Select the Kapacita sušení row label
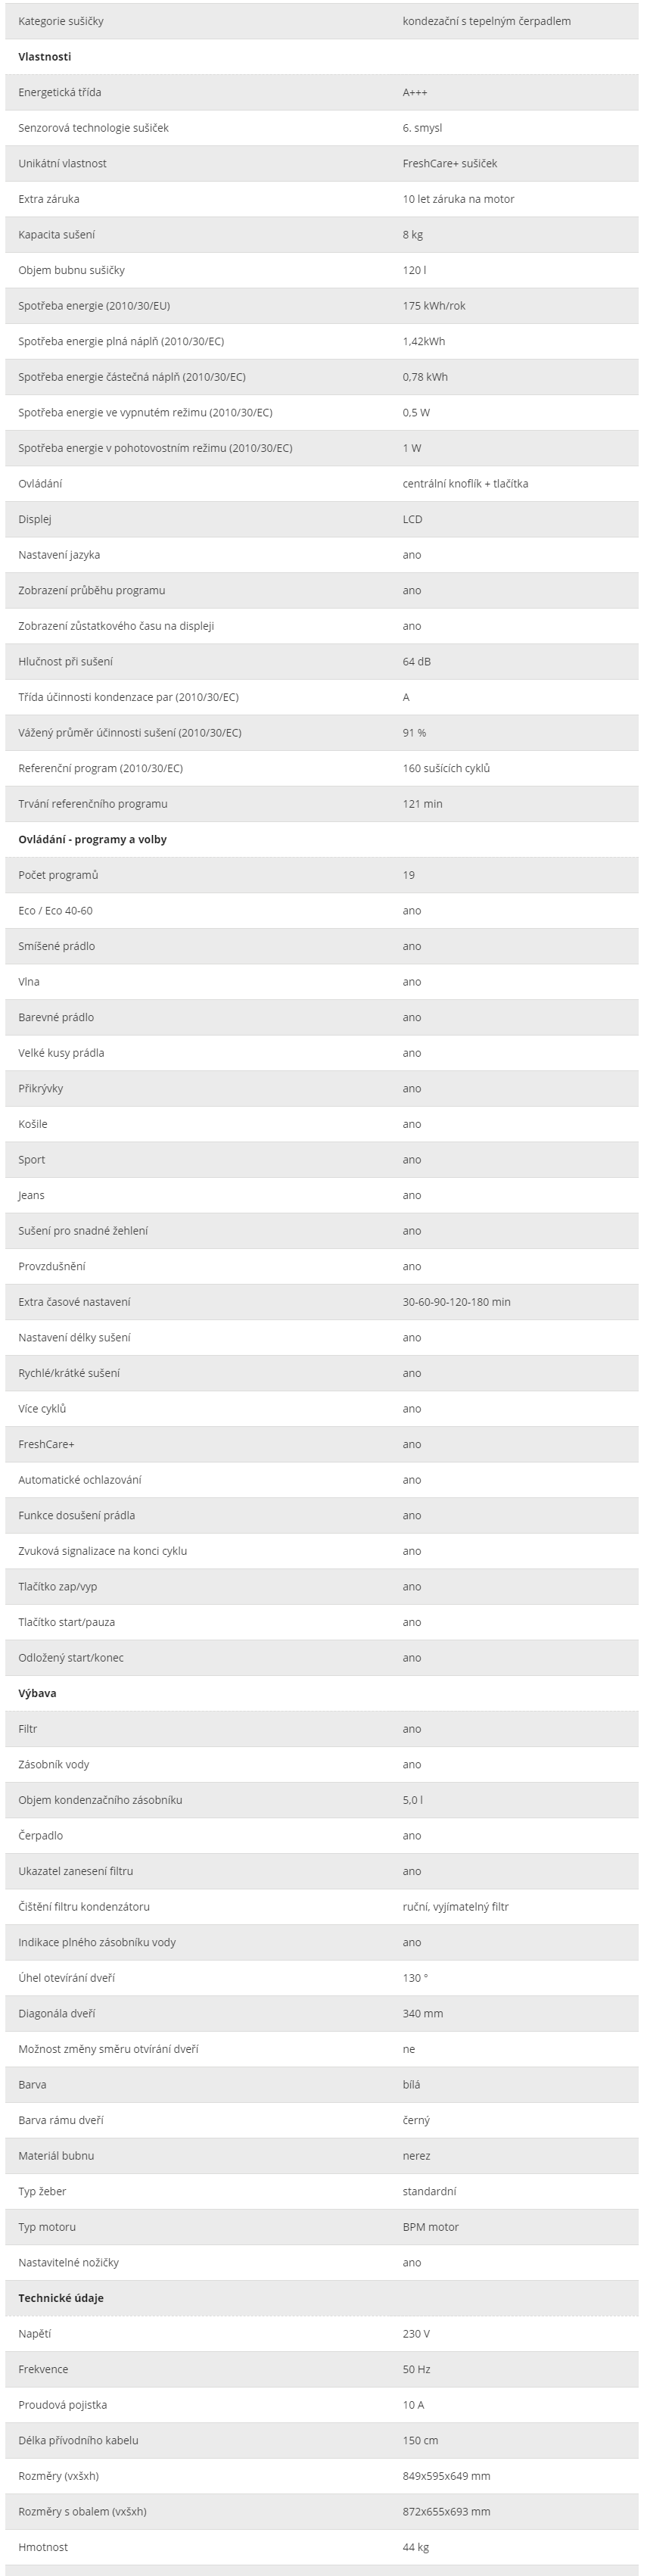Image resolution: width=647 pixels, height=2576 pixels. pyautogui.click(x=57, y=234)
